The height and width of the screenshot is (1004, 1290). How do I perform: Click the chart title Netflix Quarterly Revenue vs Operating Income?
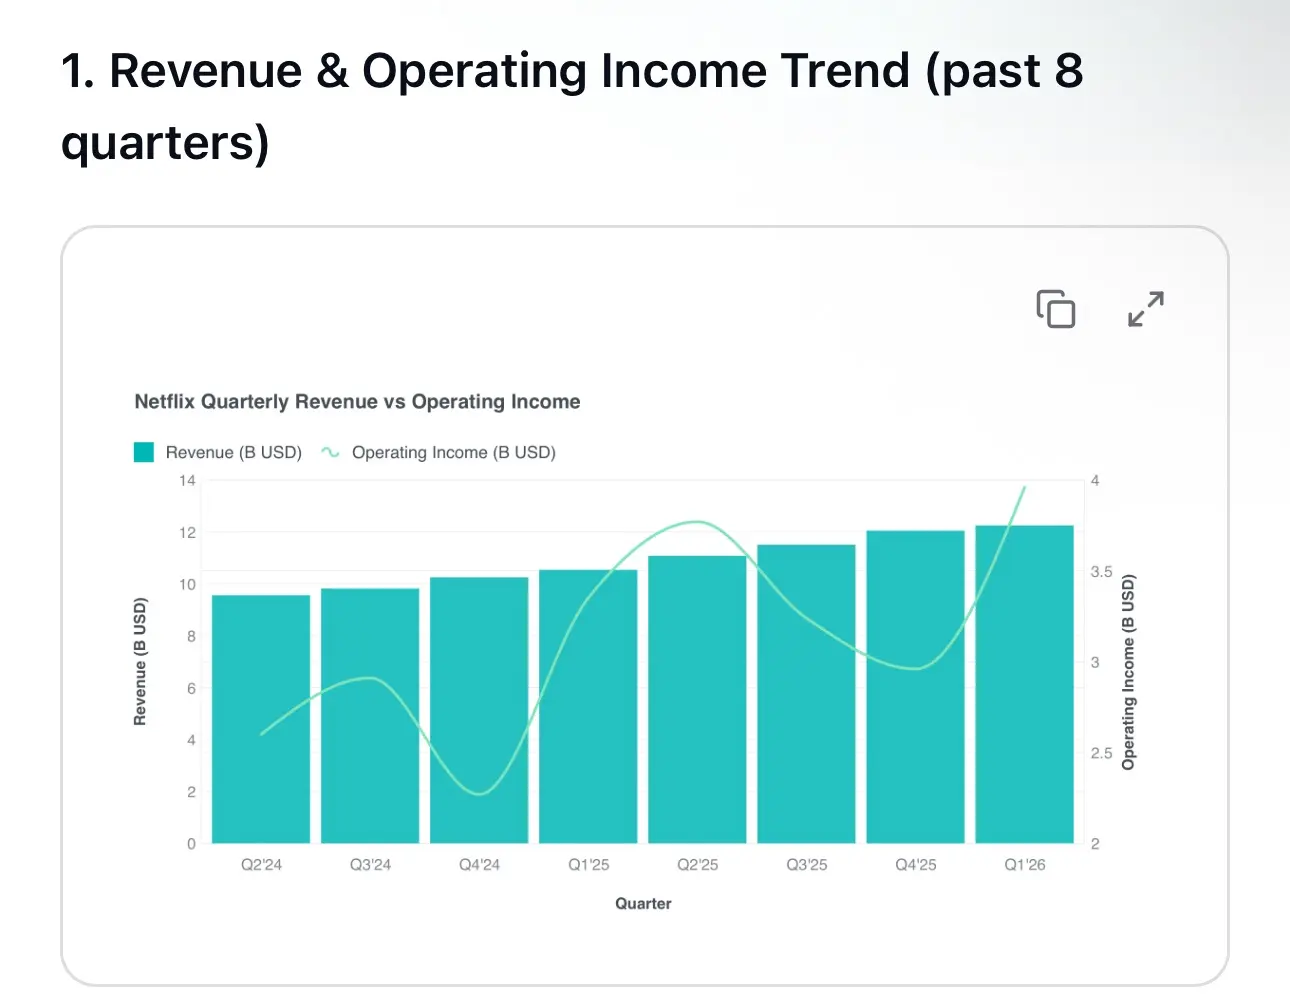click(x=357, y=402)
